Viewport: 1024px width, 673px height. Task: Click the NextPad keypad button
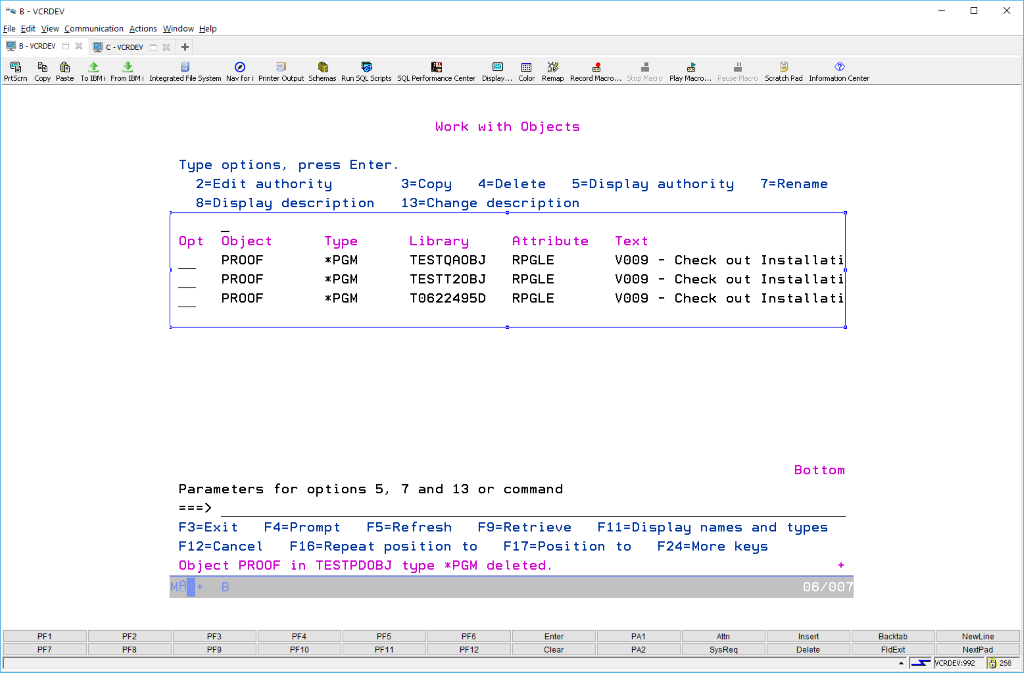pyautogui.click(x=978, y=650)
